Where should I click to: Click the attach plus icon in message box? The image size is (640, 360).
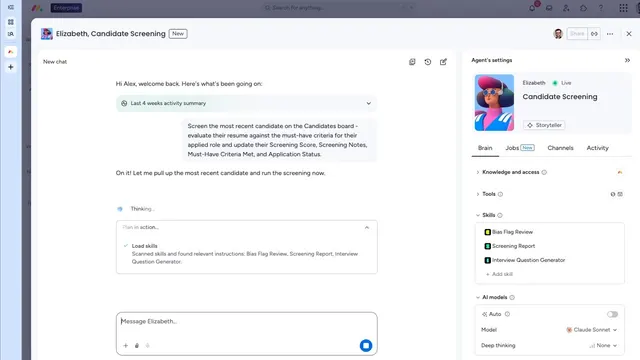pyautogui.click(x=126, y=346)
